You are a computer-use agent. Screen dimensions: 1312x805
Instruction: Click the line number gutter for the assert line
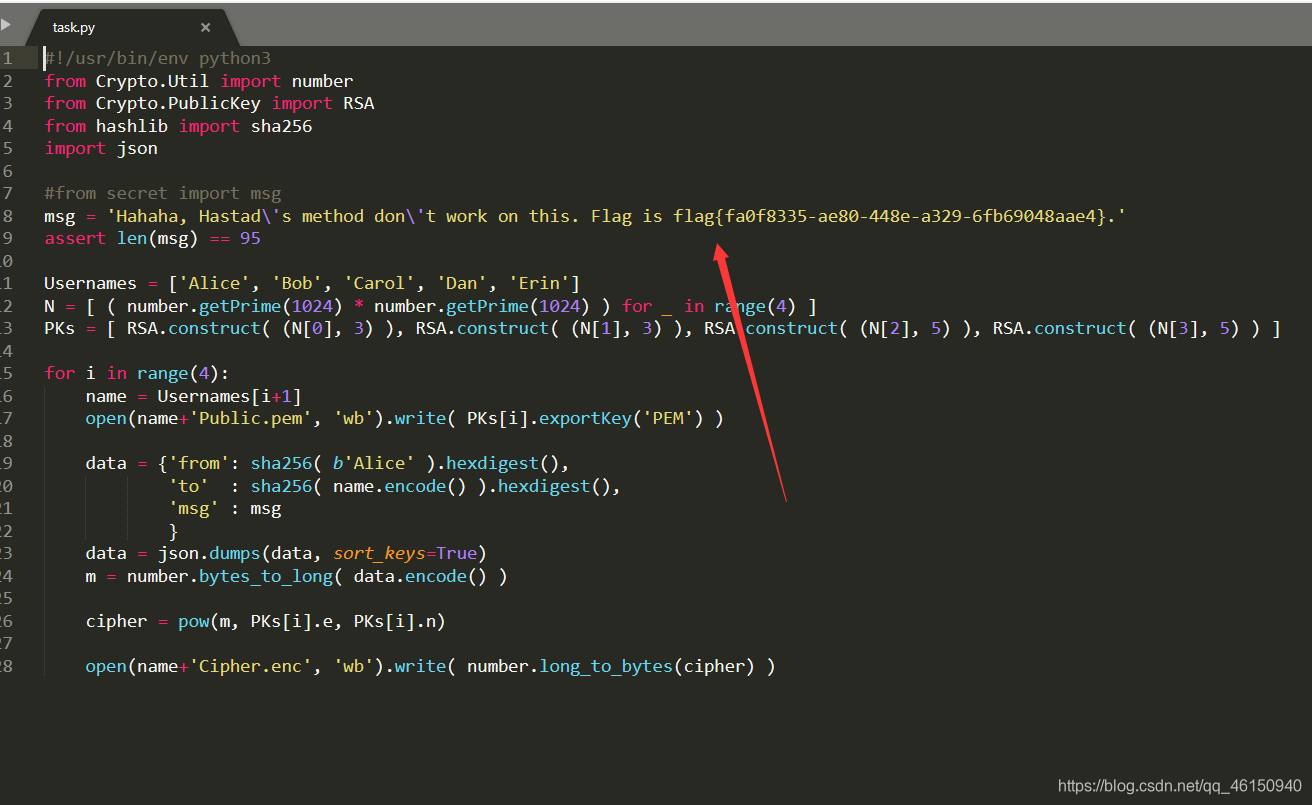[x=8, y=238]
